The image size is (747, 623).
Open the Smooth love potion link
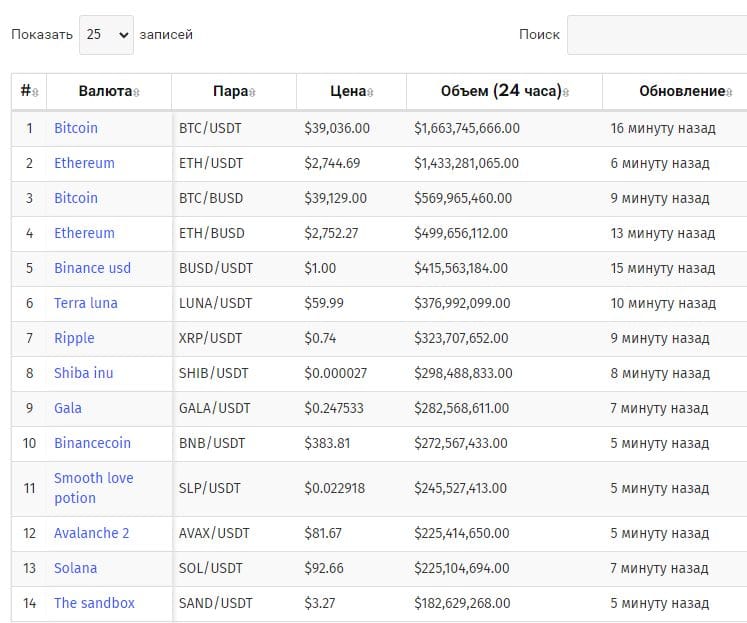click(x=94, y=488)
